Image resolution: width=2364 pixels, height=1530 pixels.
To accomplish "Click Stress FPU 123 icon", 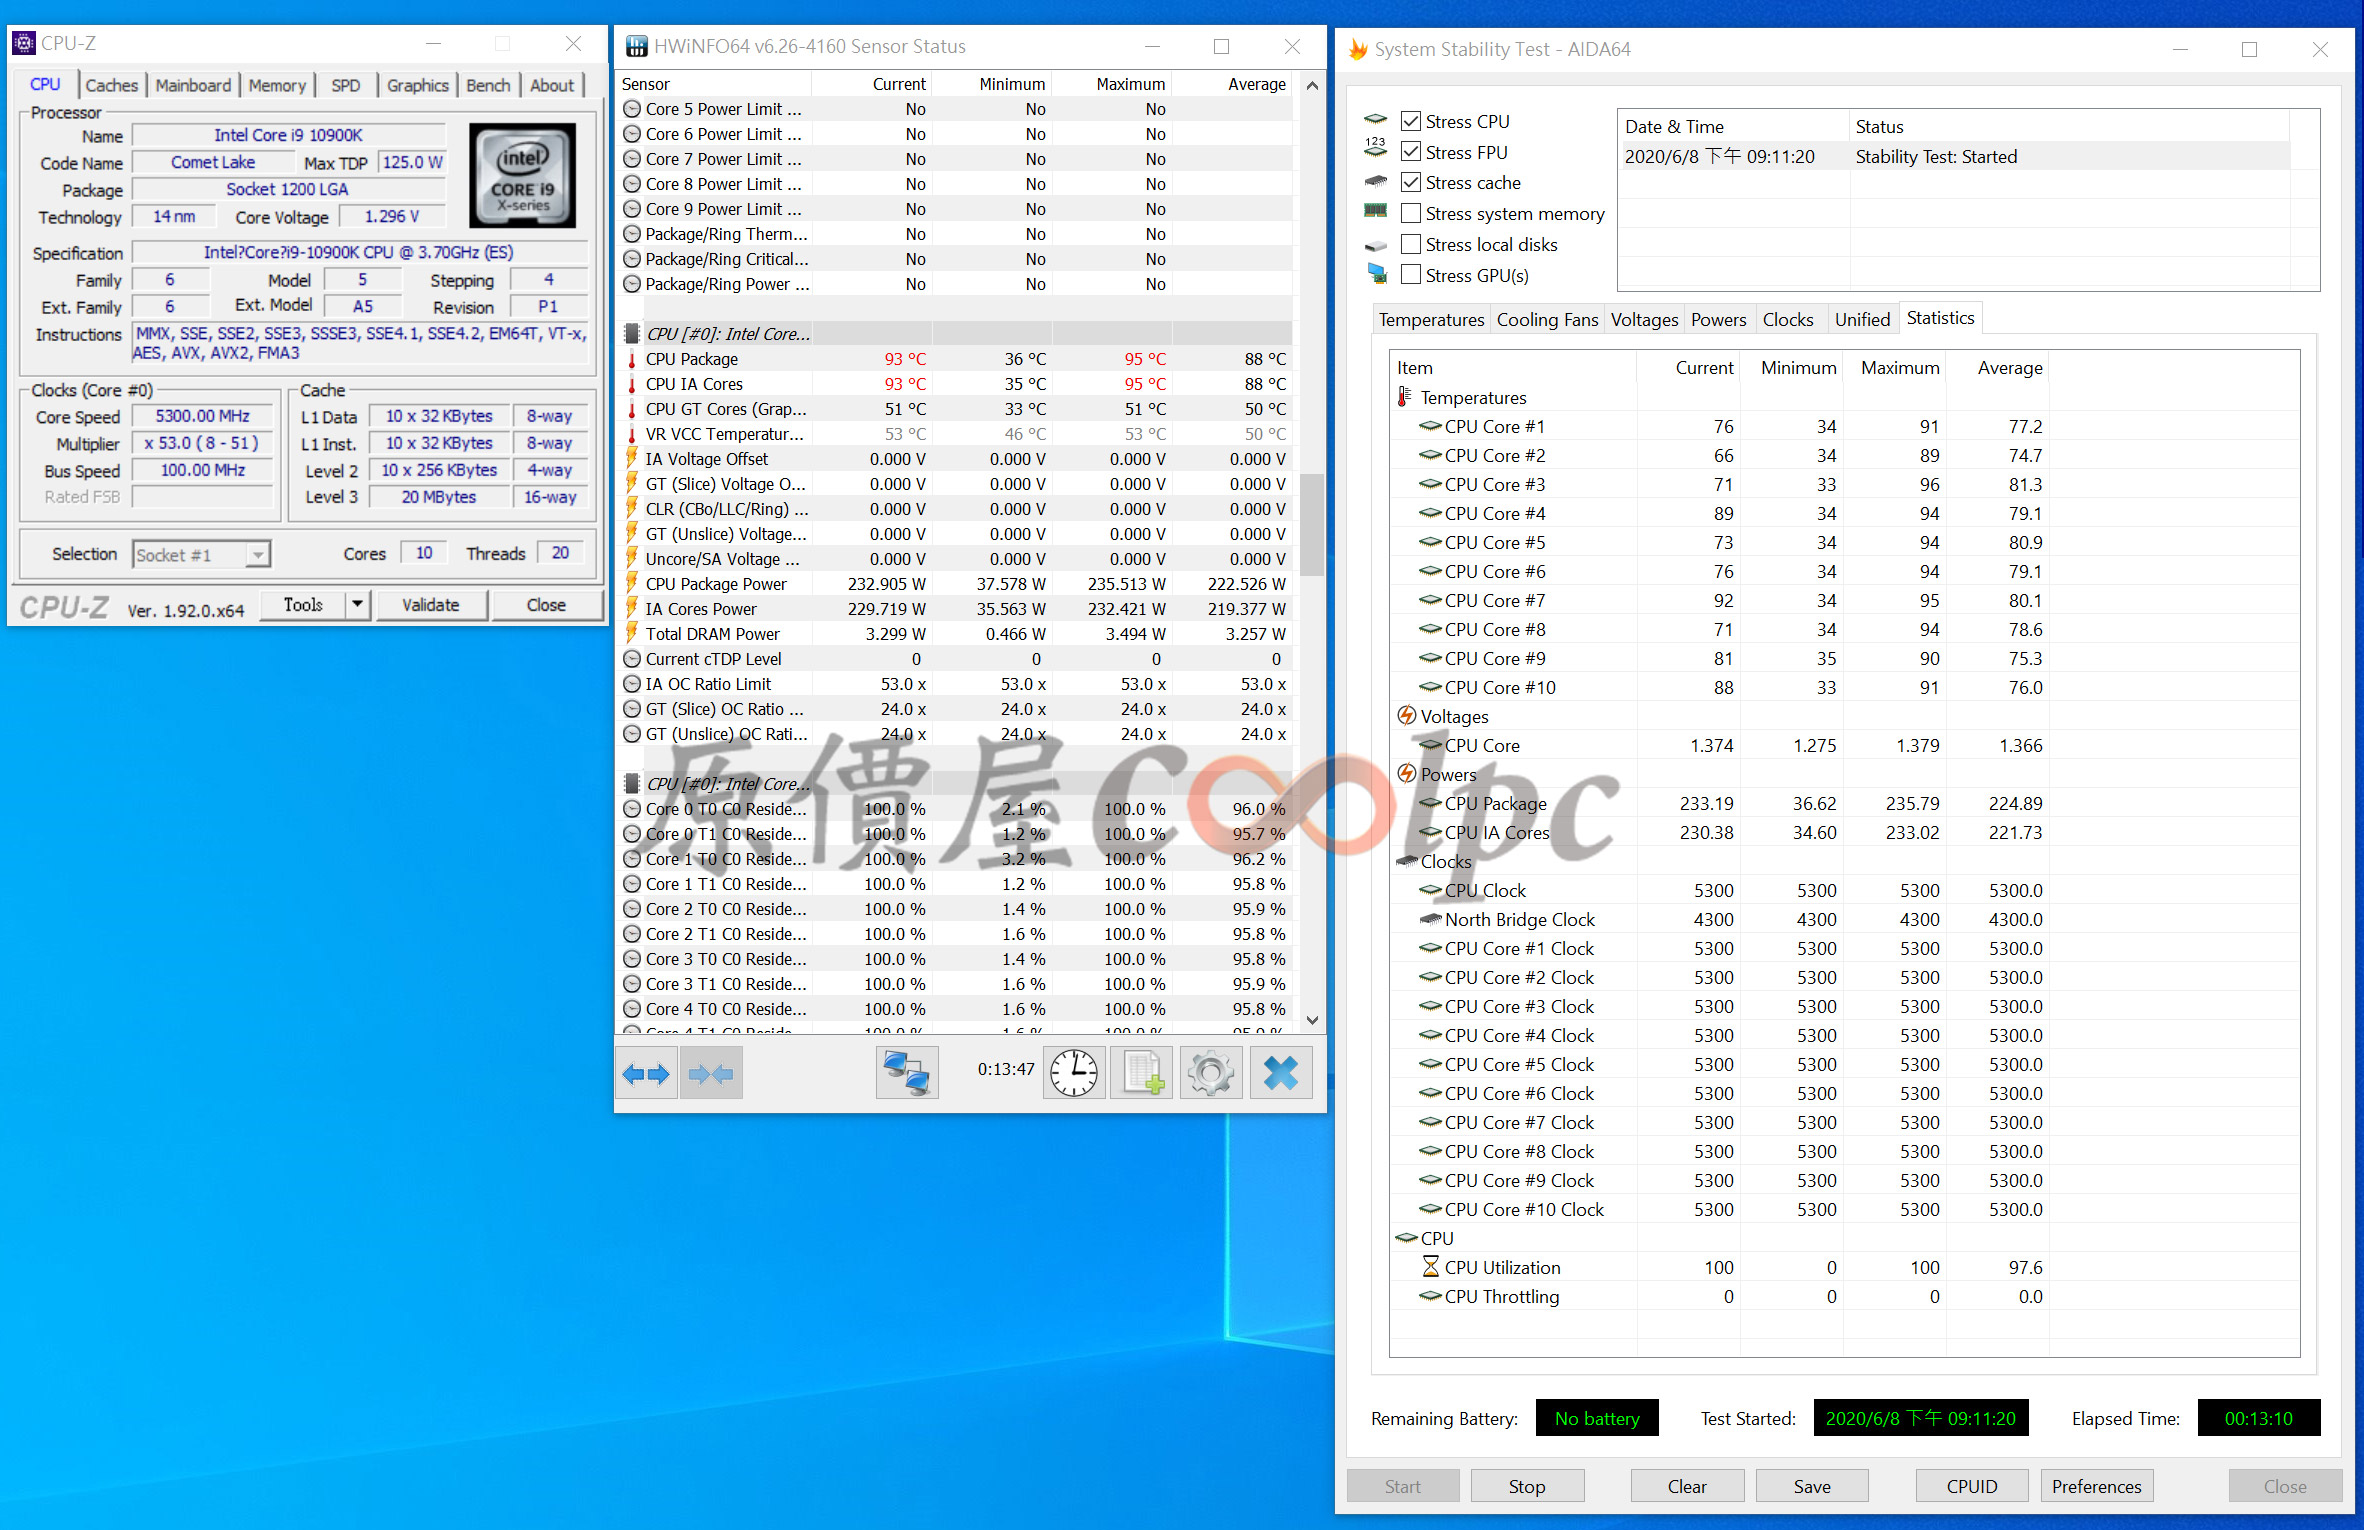I will (x=1376, y=147).
